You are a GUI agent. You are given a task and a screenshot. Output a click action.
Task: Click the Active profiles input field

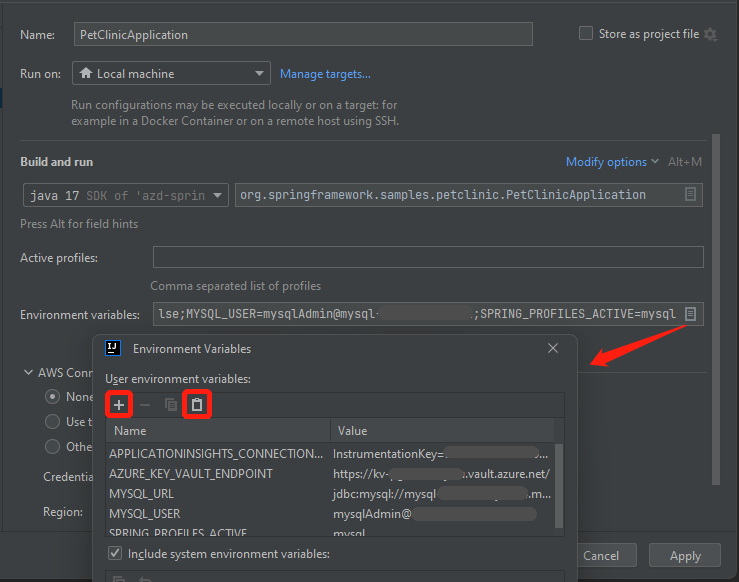click(428, 257)
